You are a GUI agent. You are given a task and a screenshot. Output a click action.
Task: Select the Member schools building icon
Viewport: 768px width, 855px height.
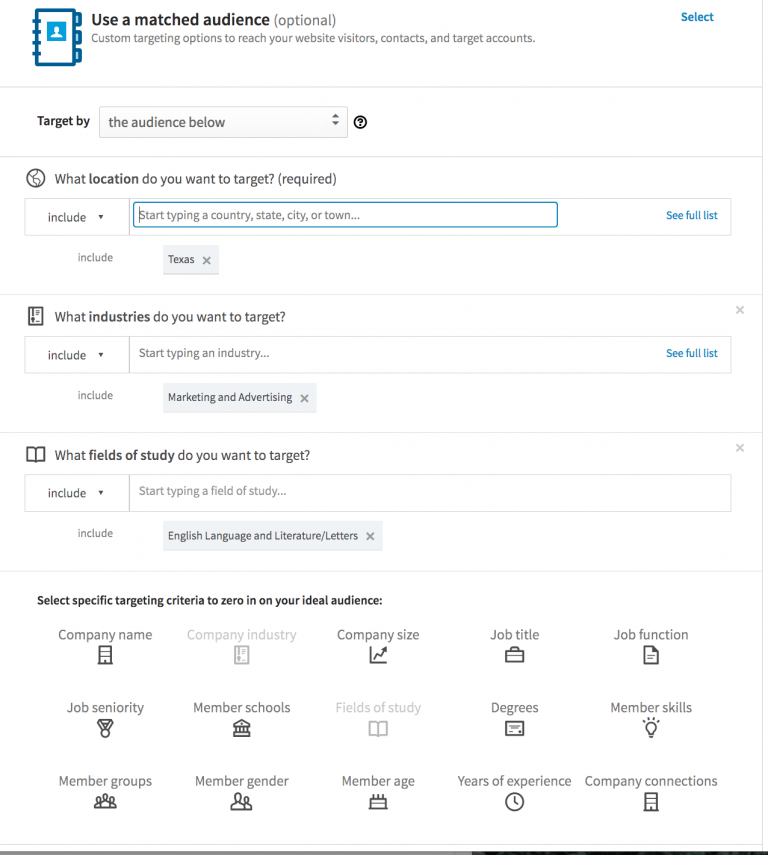coord(241,728)
